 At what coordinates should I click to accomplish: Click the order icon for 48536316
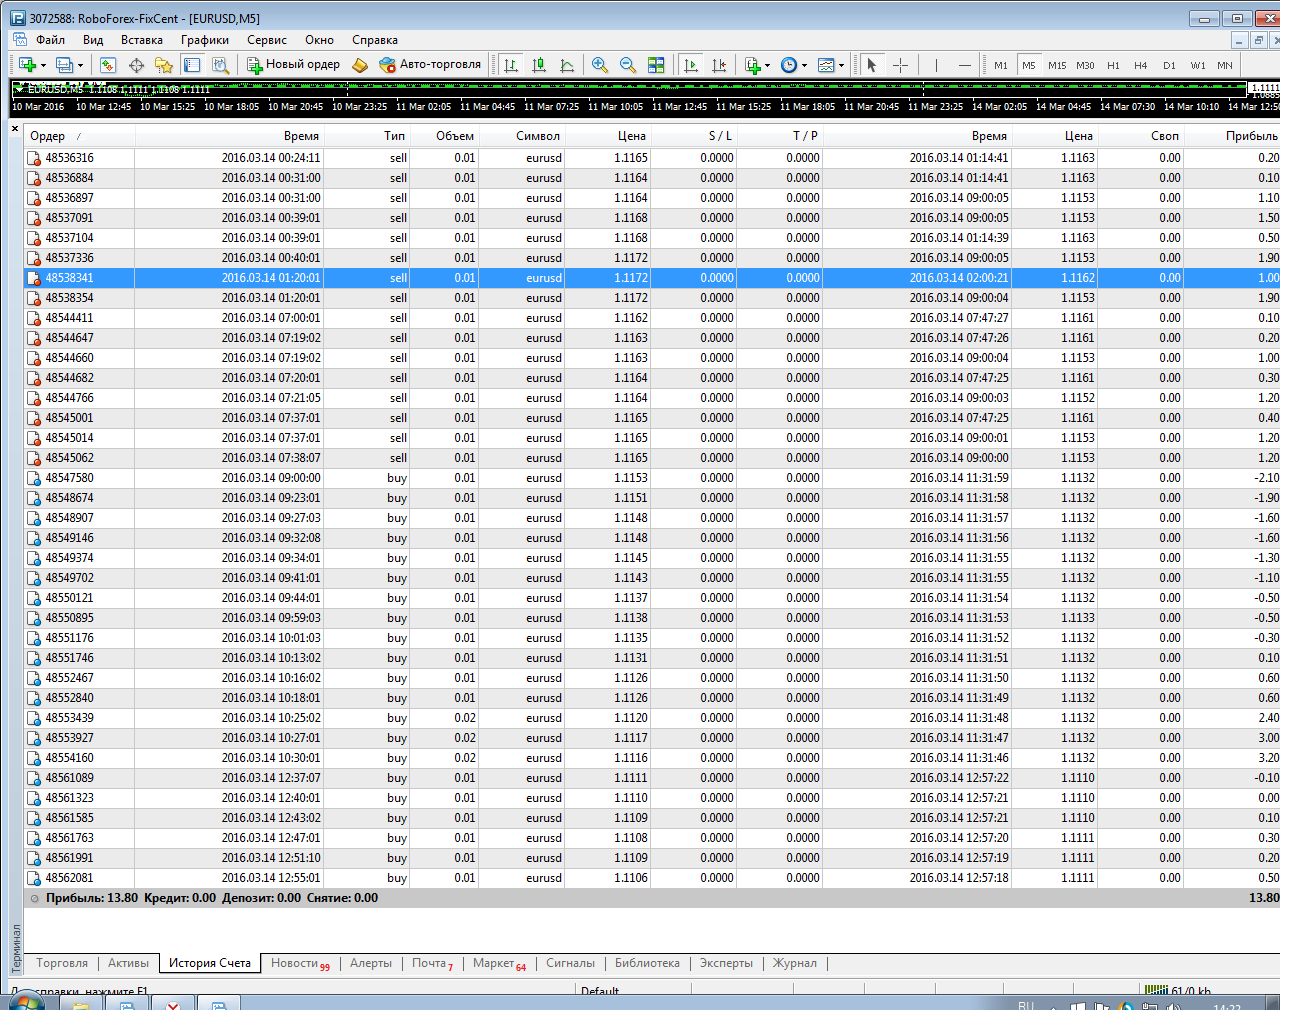34,158
